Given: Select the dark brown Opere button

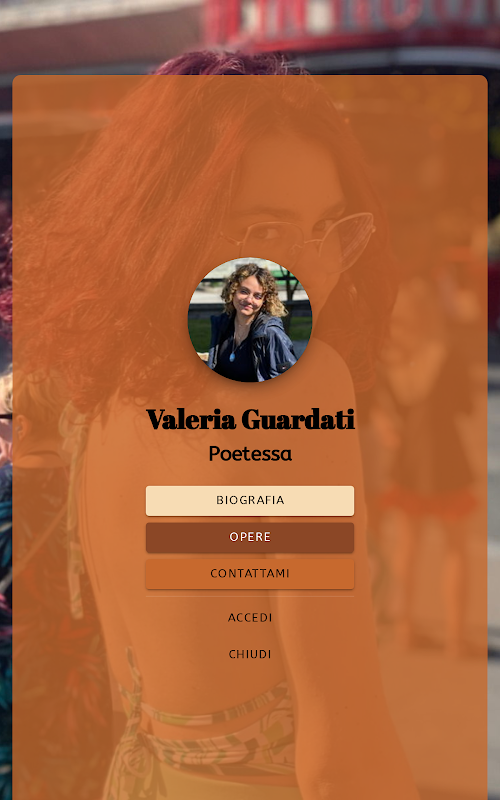Looking at the screenshot, I should (x=250, y=537).
